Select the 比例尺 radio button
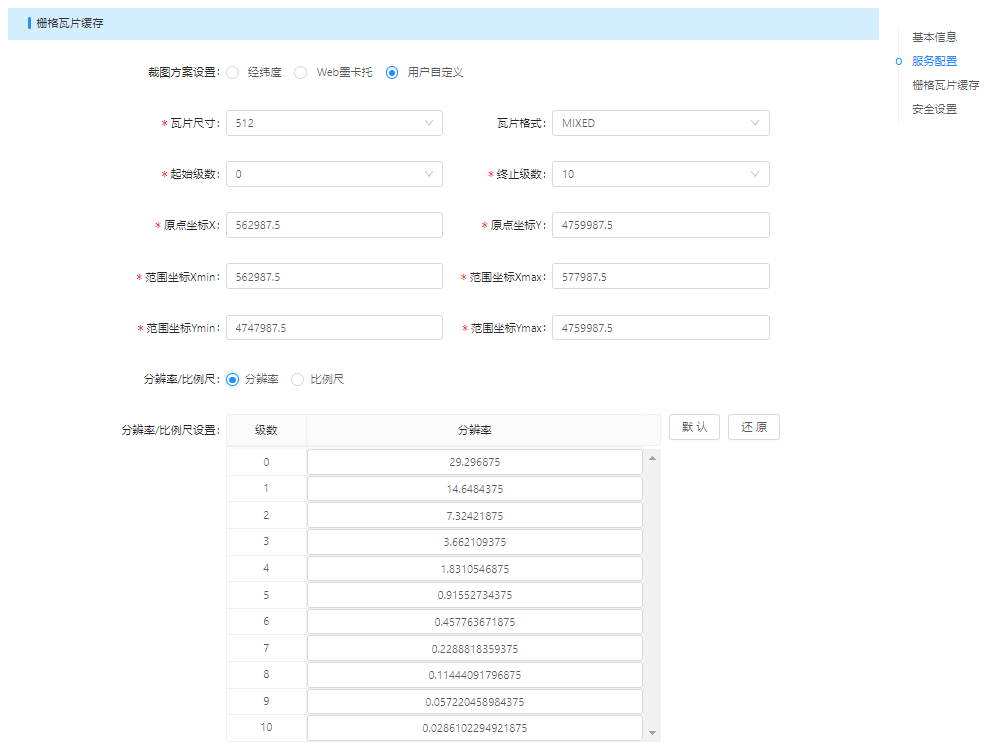This screenshot has width=989, height=754. click(x=298, y=380)
